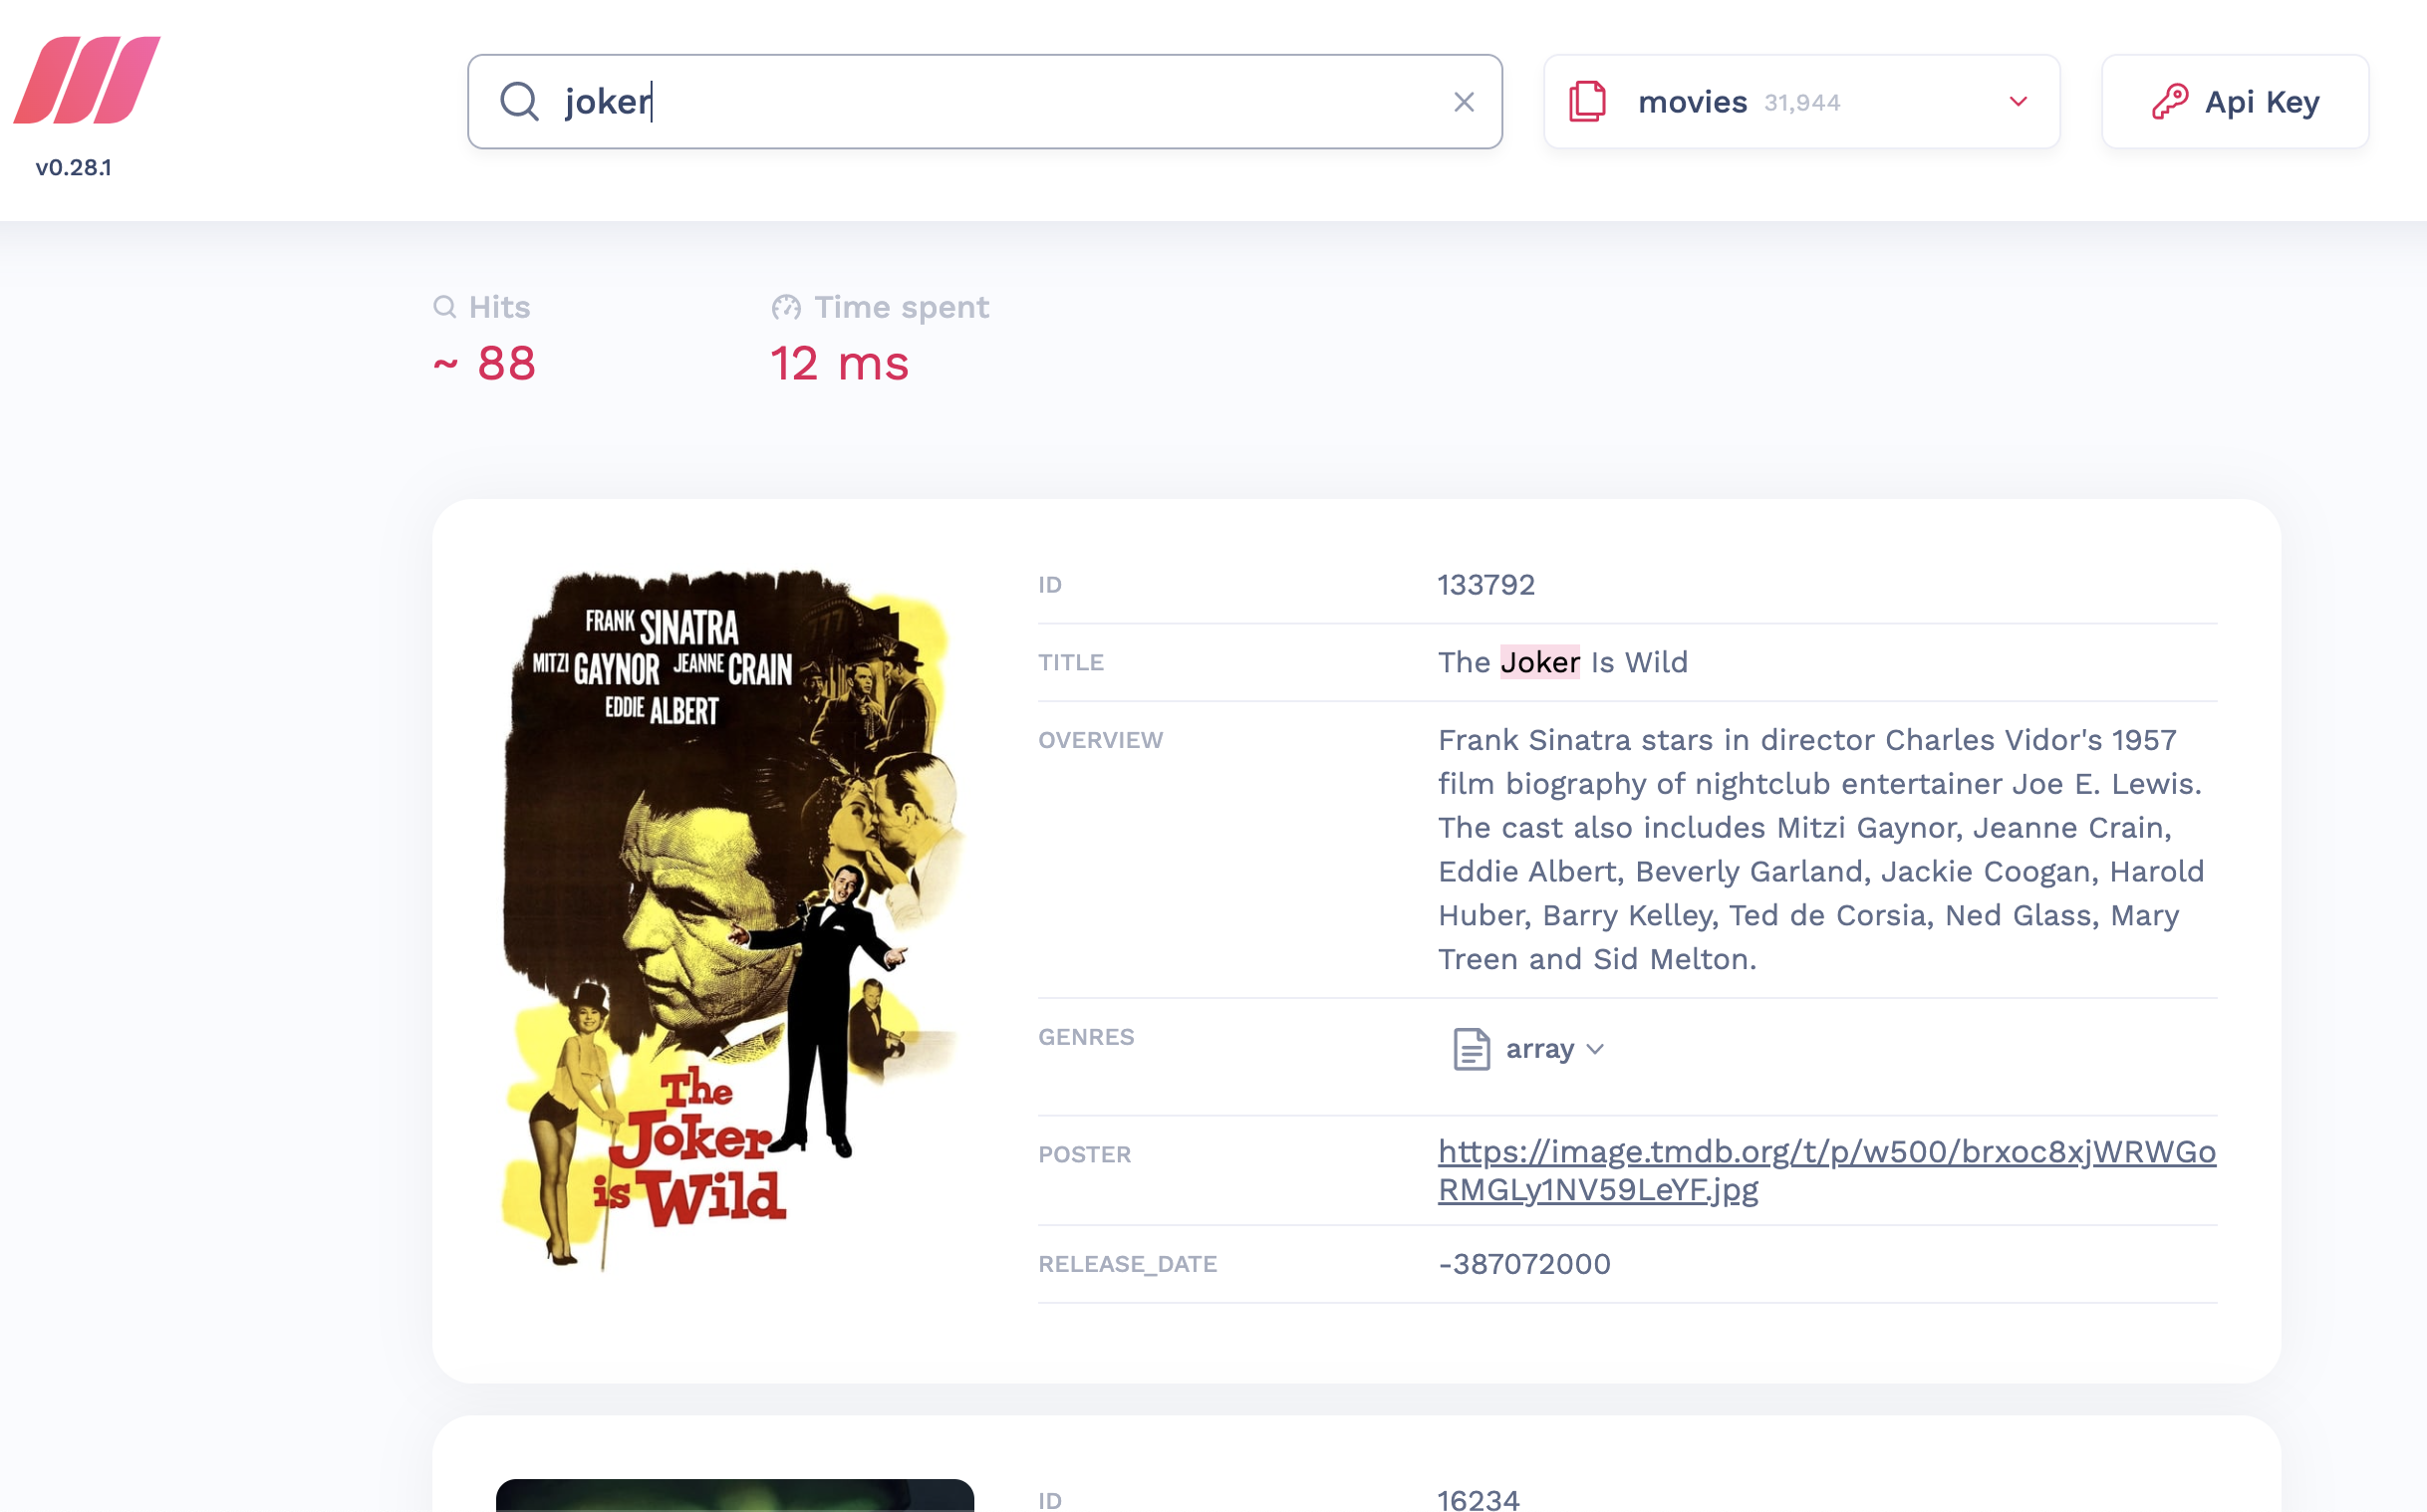Clear the search with X icon
2427x1512 pixels.
[1463, 102]
